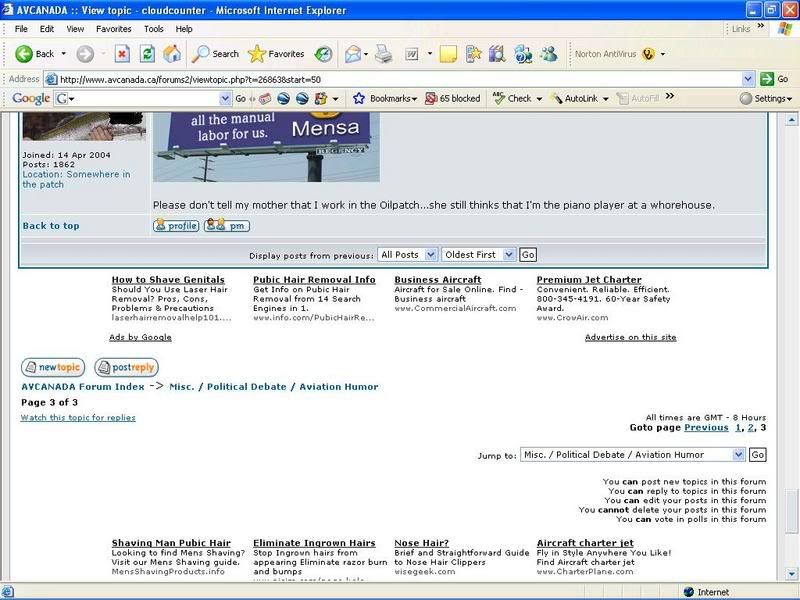Click Google toolbar Bookmarks star
Screen dimensions: 800x600
coord(385,98)
